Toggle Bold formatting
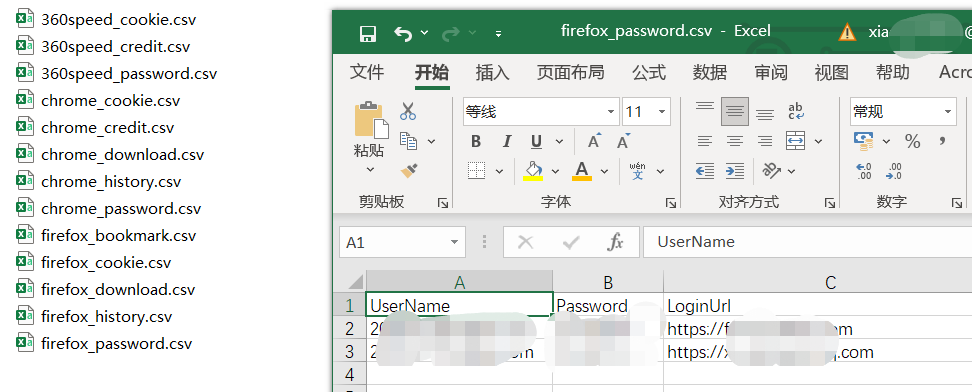The height and width of the screenshot is (392, 972). (476, 141)
